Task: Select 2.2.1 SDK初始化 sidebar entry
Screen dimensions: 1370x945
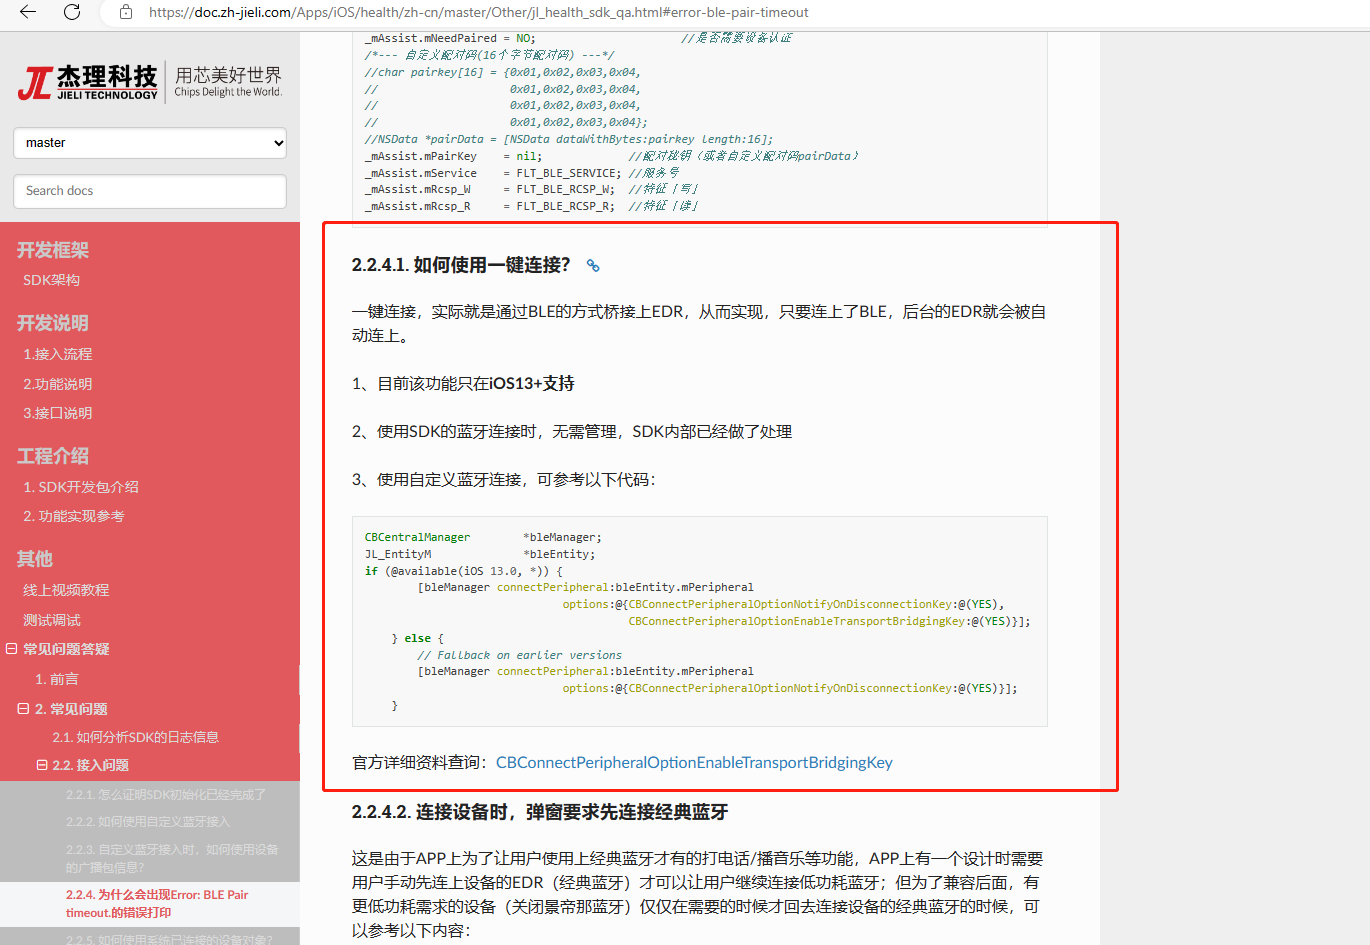Action: pyautogui.click(x=166, y=794)
